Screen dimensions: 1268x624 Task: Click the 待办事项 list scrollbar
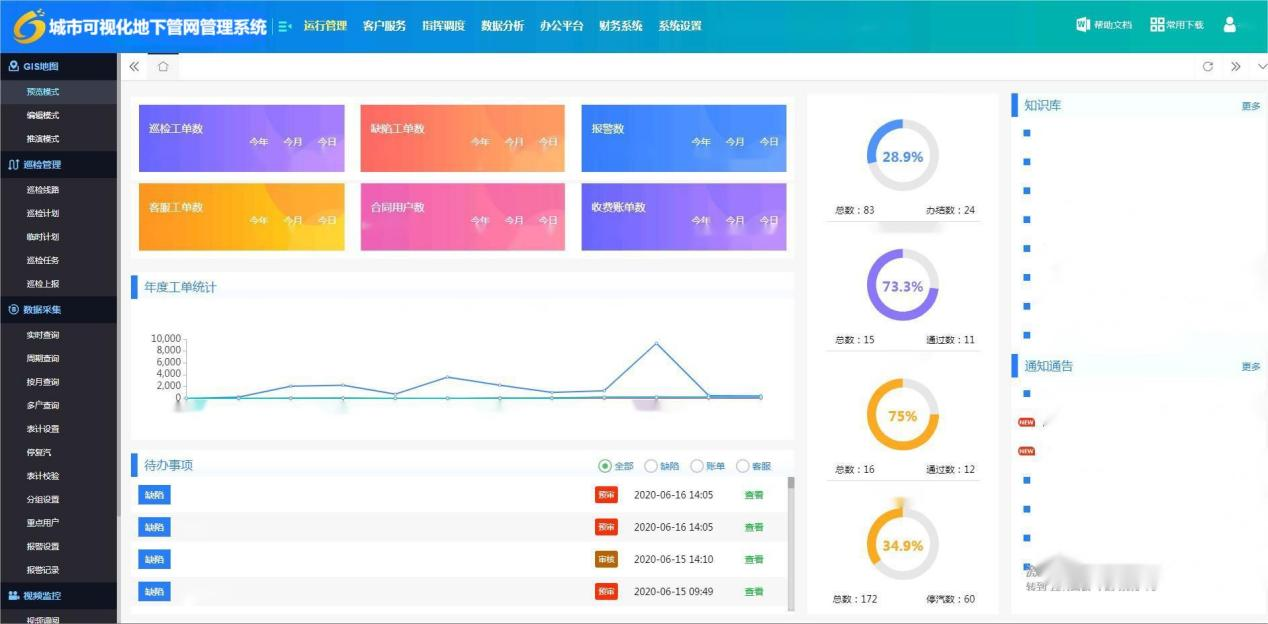(791, 540)
